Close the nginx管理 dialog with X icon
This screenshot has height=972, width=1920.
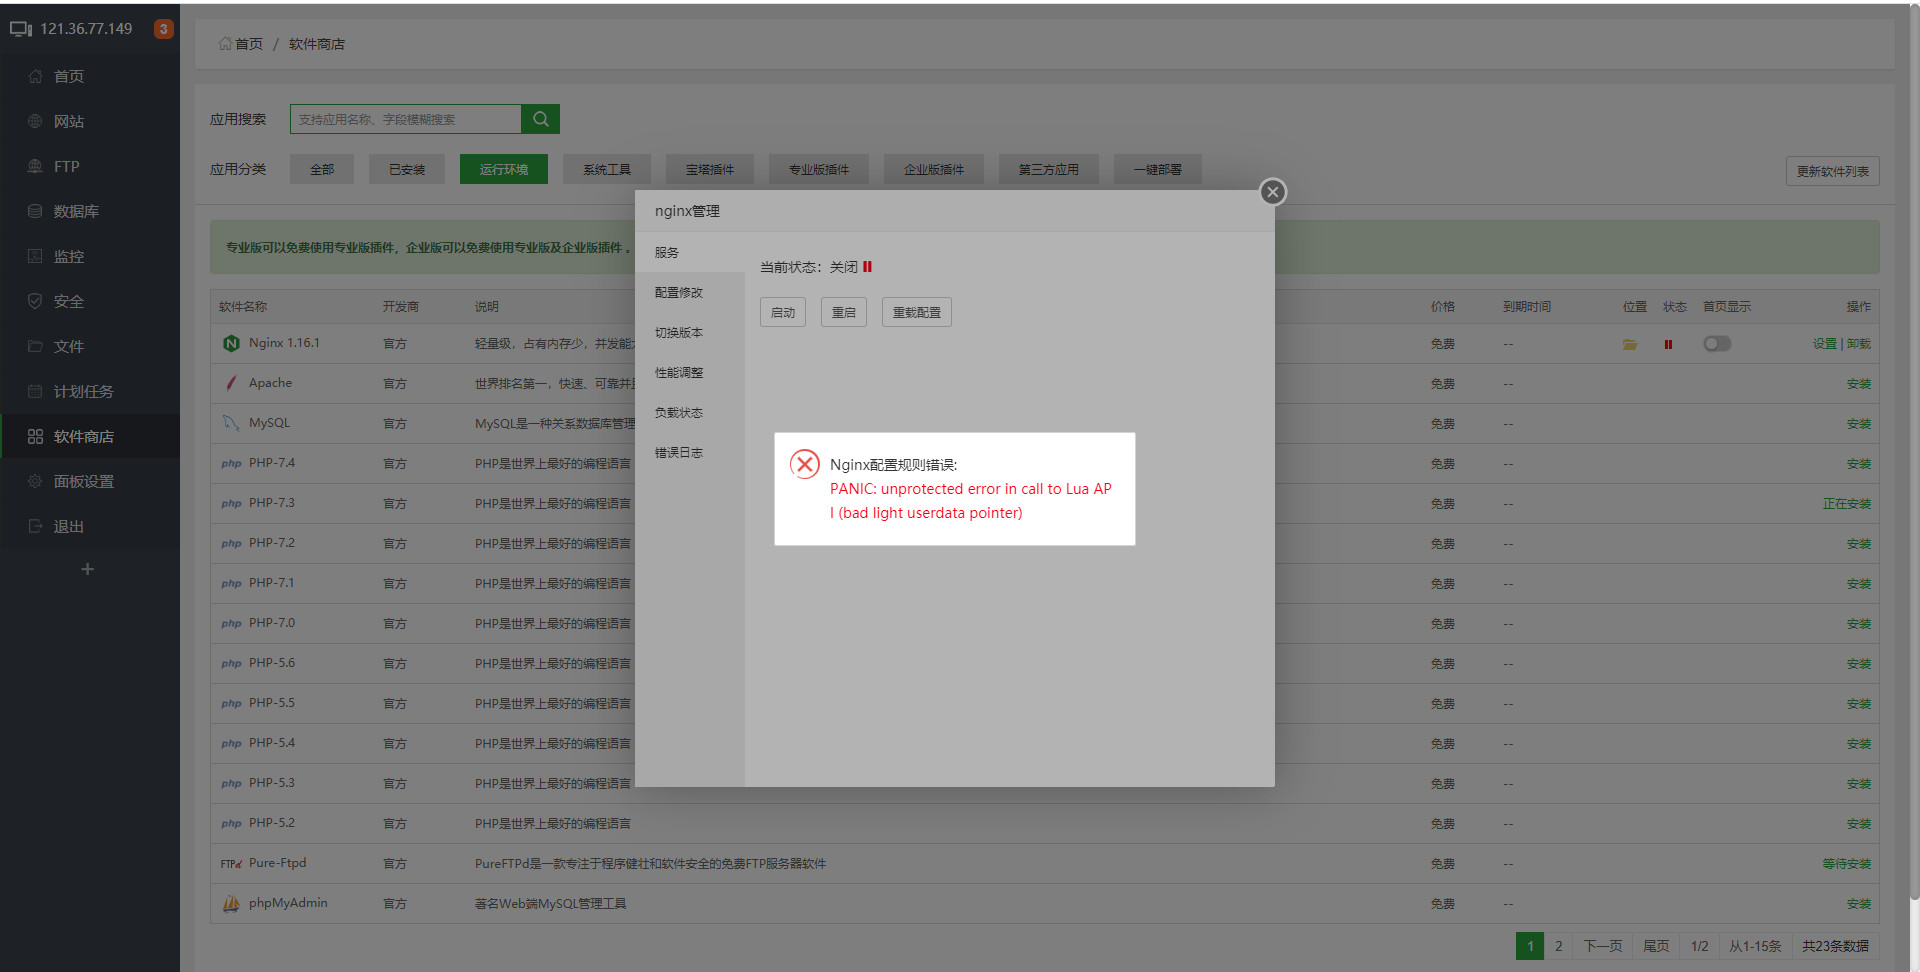coord(1272,192)
